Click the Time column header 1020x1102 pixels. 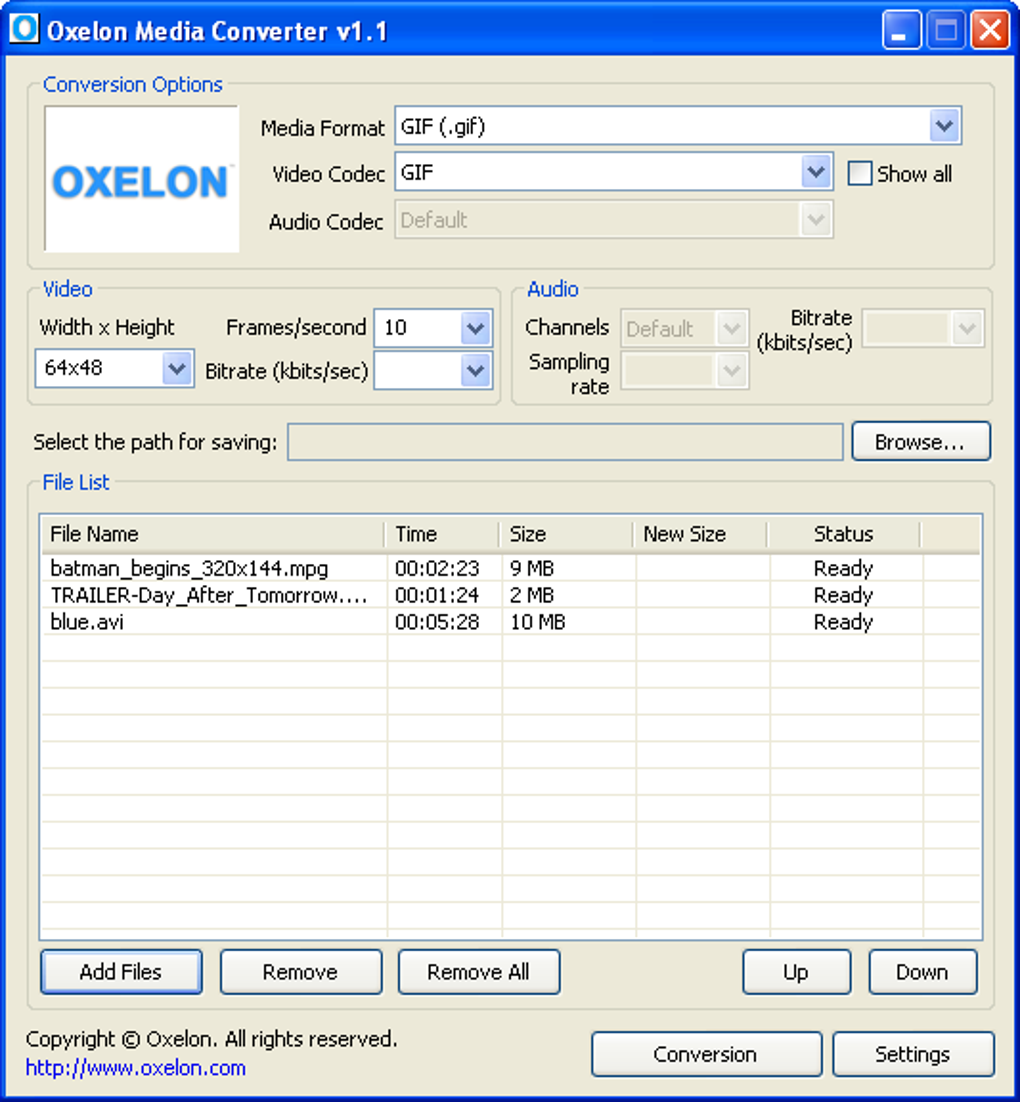pos(442,534)
